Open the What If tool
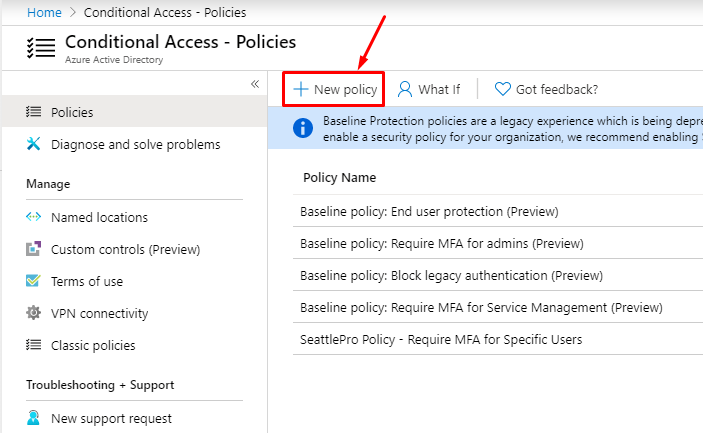The image size is (703, 433). [429, 89]
